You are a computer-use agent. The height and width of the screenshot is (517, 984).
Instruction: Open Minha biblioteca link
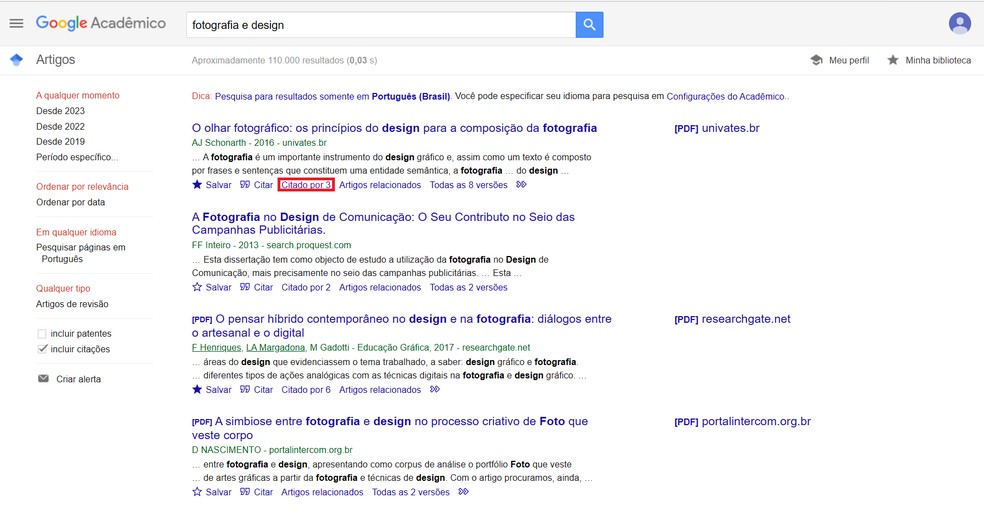click(x=938, y=60)
